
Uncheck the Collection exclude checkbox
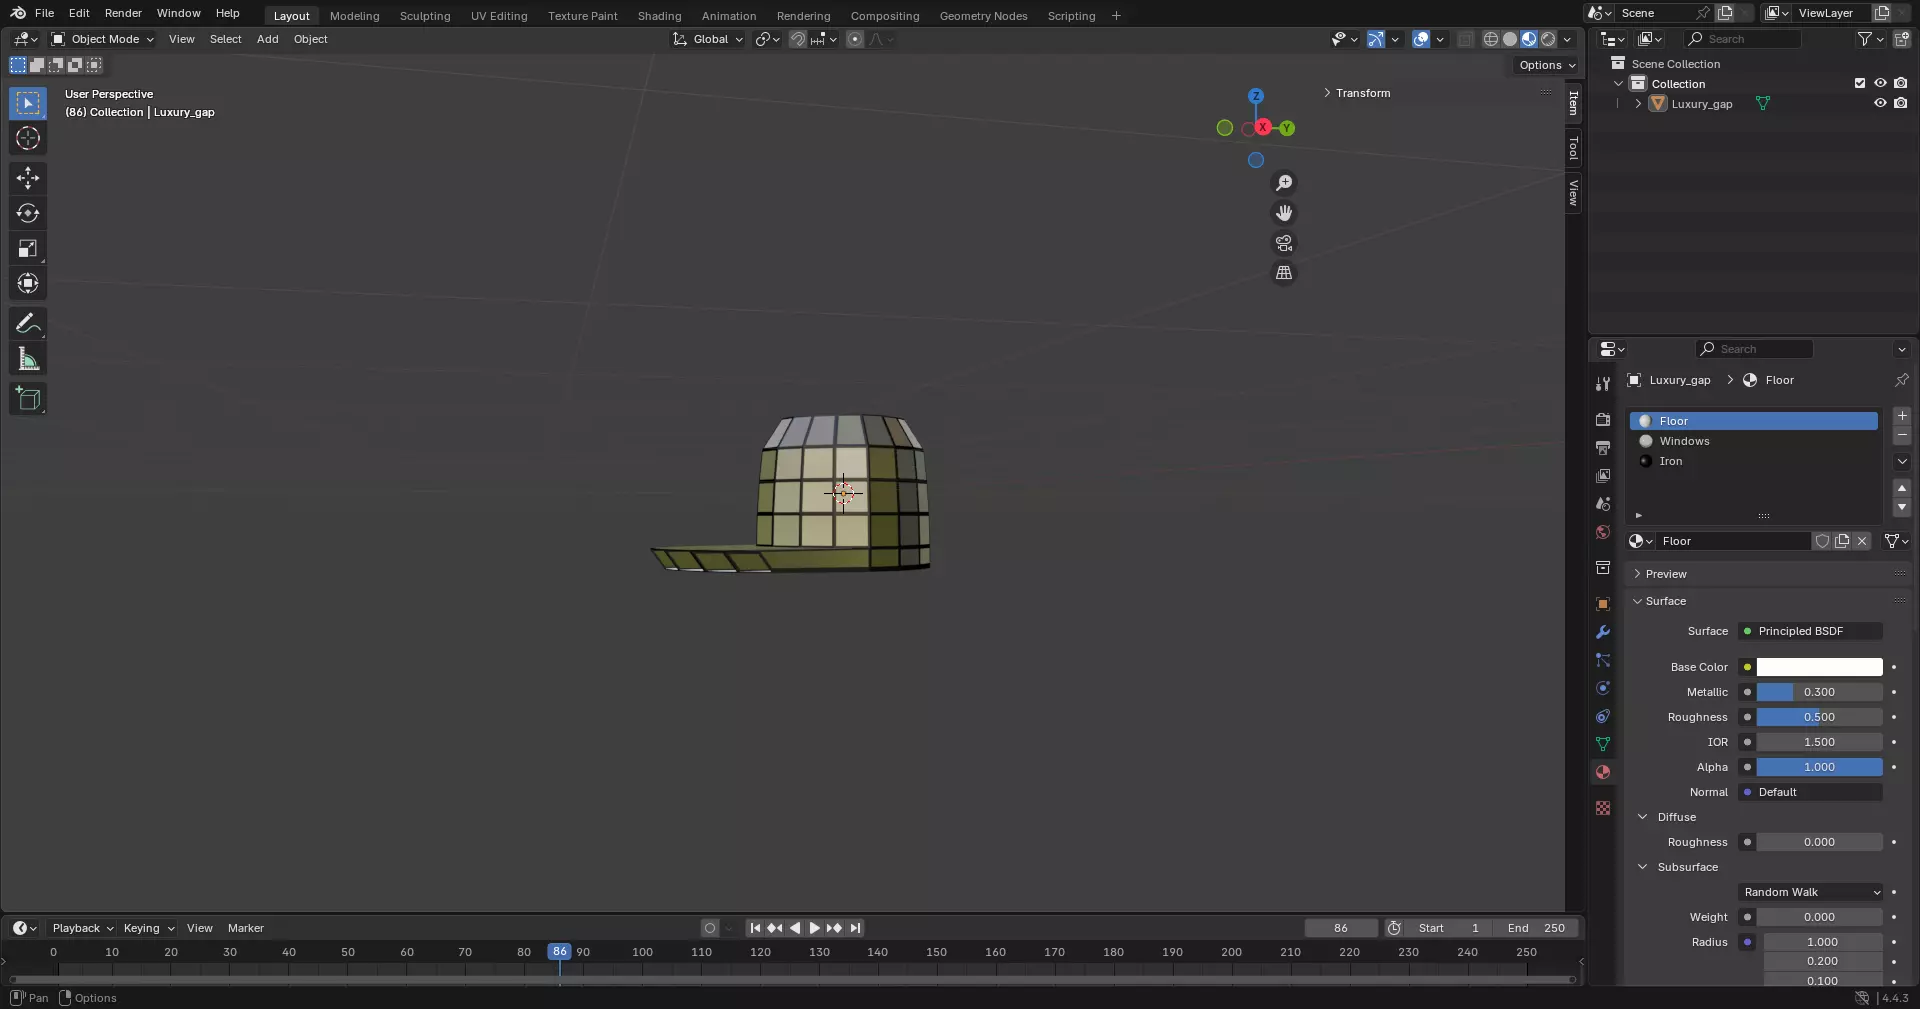tap(1860, 83)
